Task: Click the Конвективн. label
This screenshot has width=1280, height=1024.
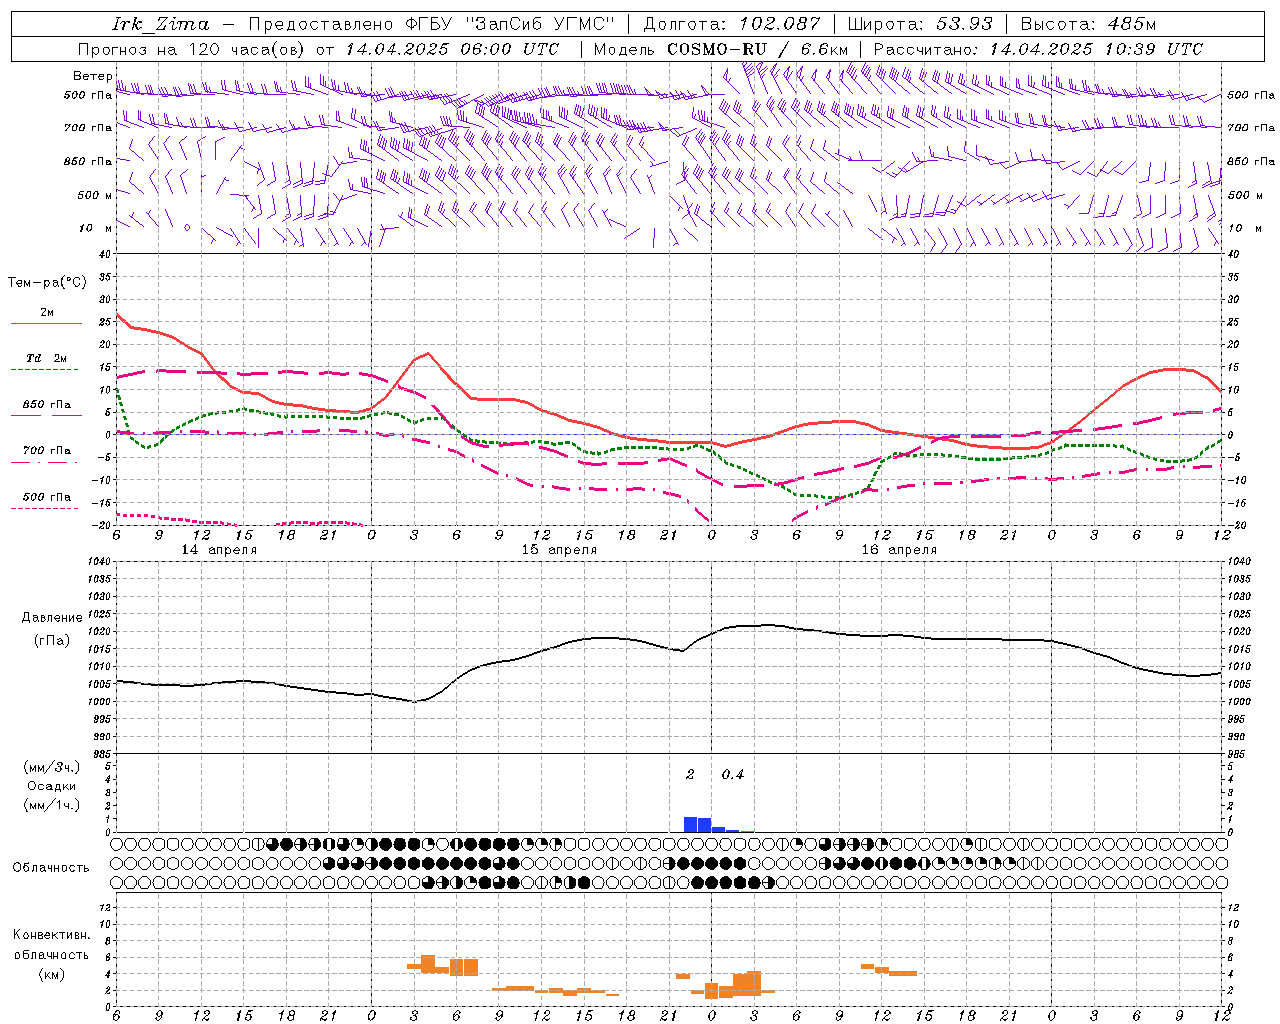Action: coord(52,935)
